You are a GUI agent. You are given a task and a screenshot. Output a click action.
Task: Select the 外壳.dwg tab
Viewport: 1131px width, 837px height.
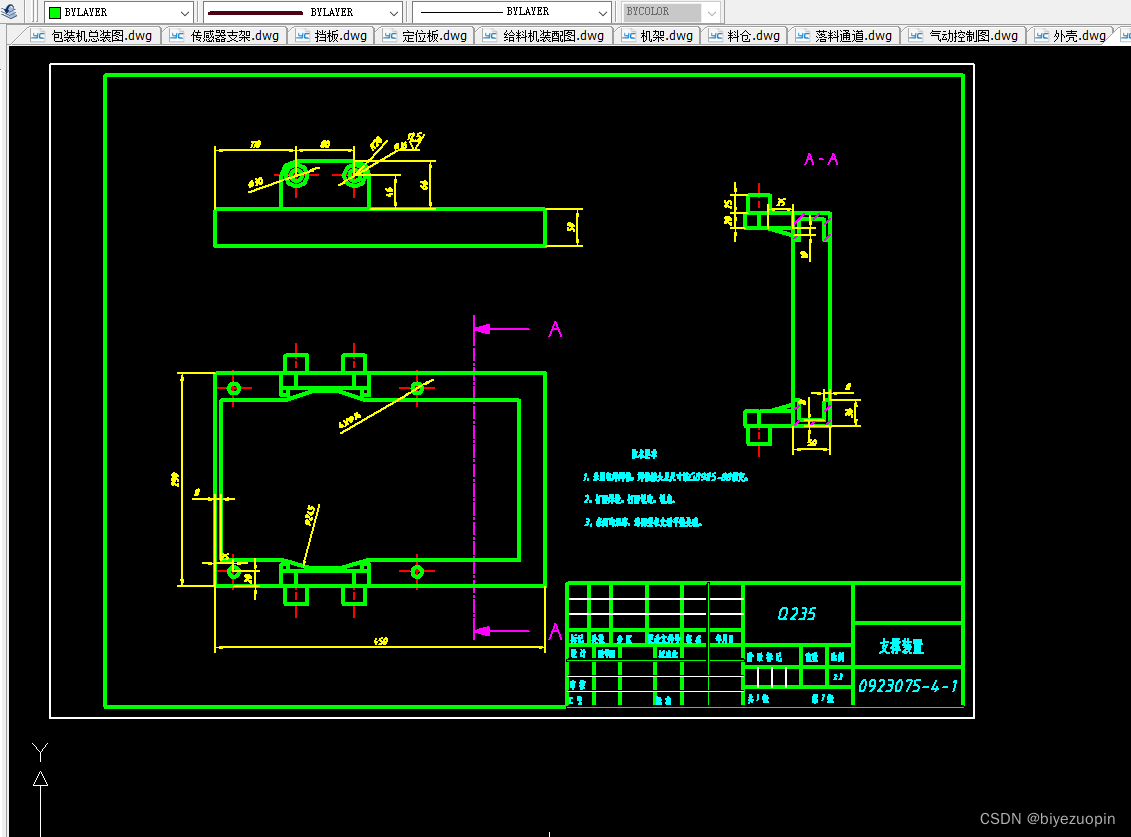tap(1071, 35)
